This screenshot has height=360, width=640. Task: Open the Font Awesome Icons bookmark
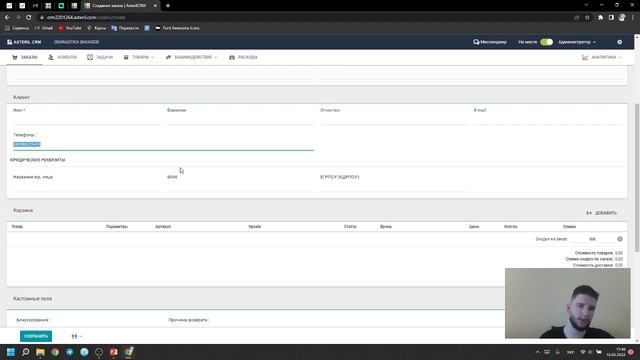click(177, 28)
